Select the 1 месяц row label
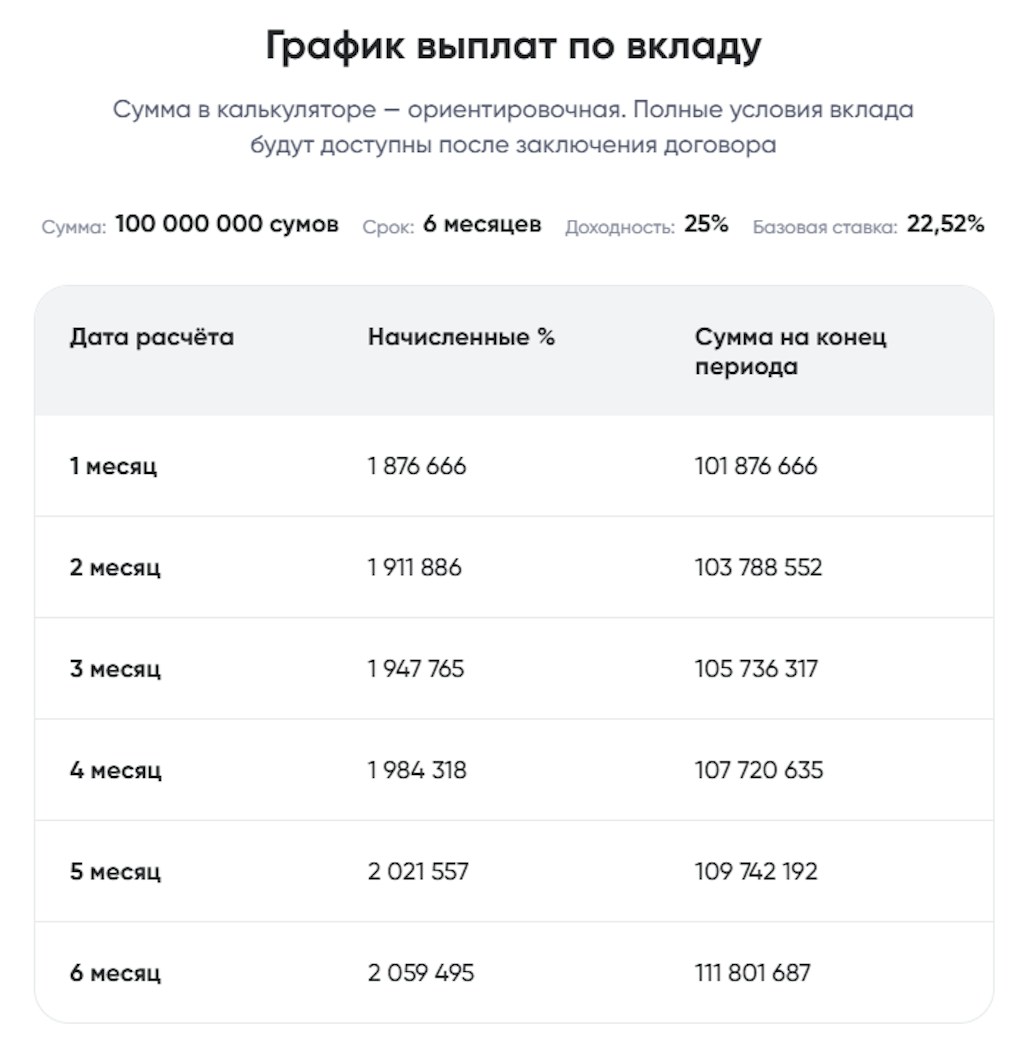1024x1062 pixels. (x=113, y=466)
